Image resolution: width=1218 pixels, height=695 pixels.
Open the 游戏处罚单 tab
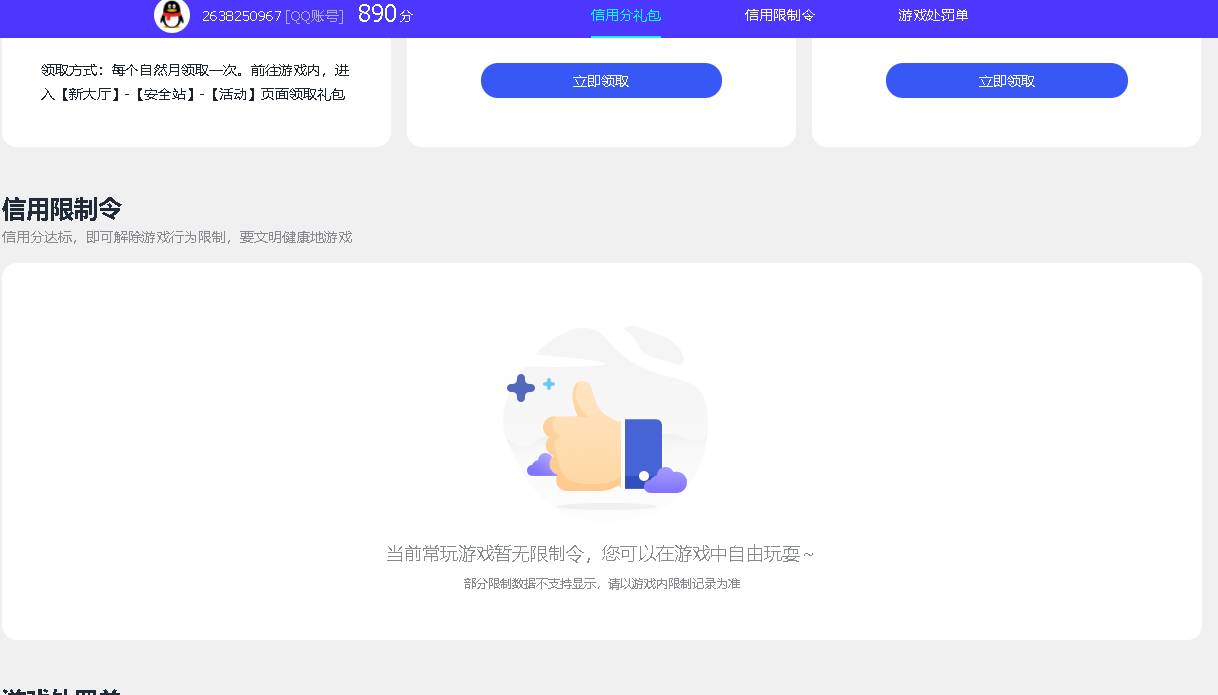tap(933, 15)
